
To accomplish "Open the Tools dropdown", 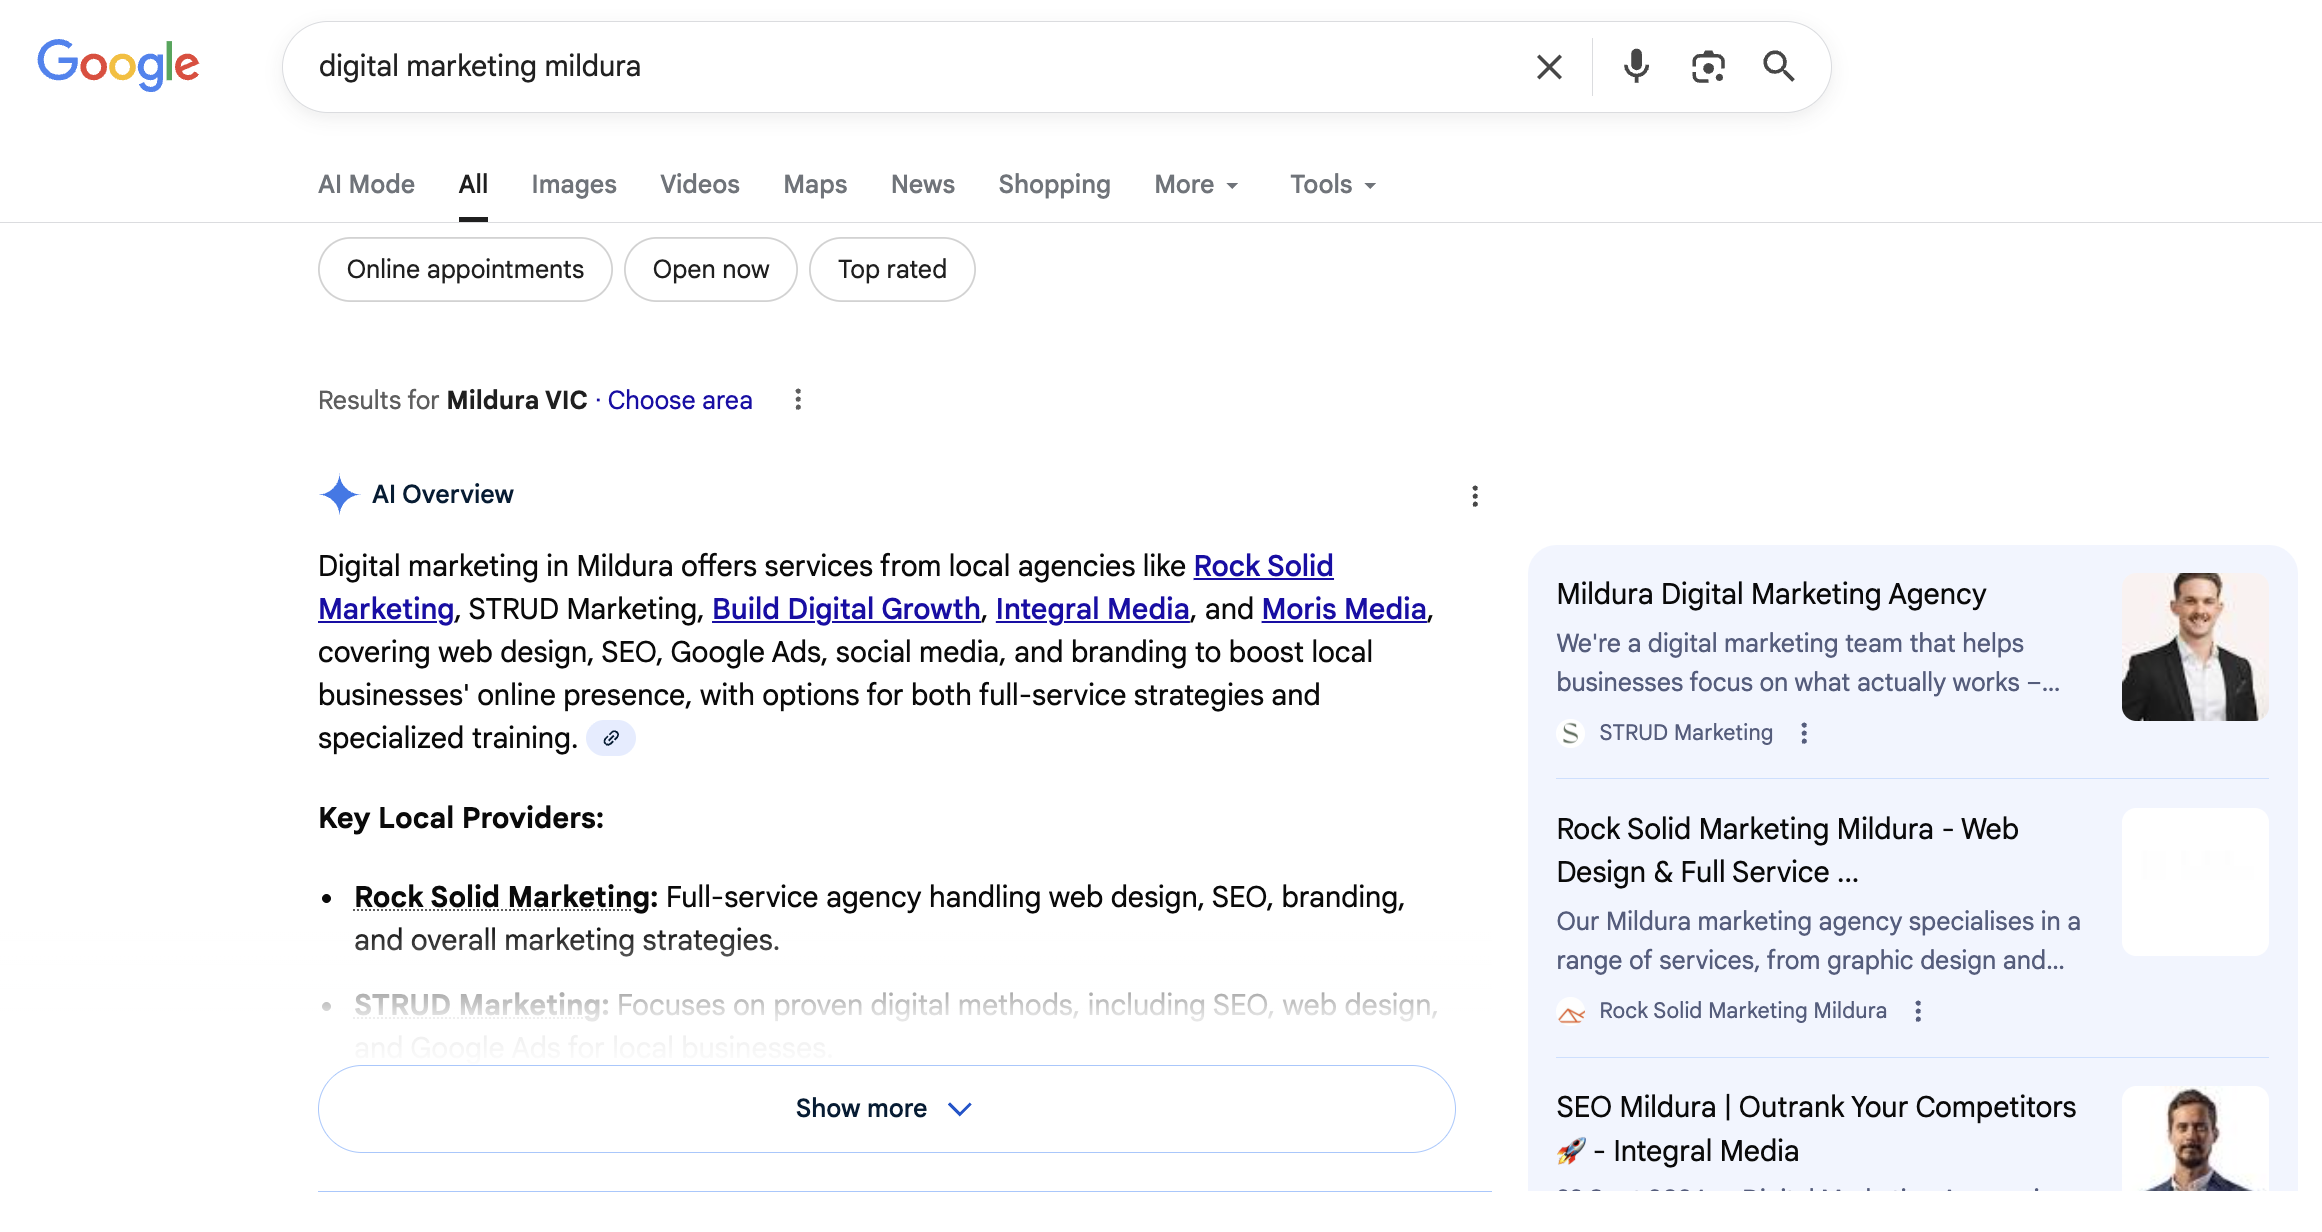I will click(1333, 185).
